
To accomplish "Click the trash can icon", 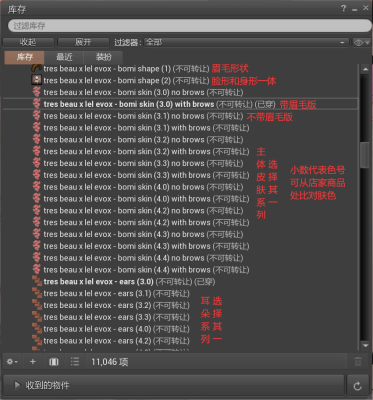I will (x=358, y=362).
